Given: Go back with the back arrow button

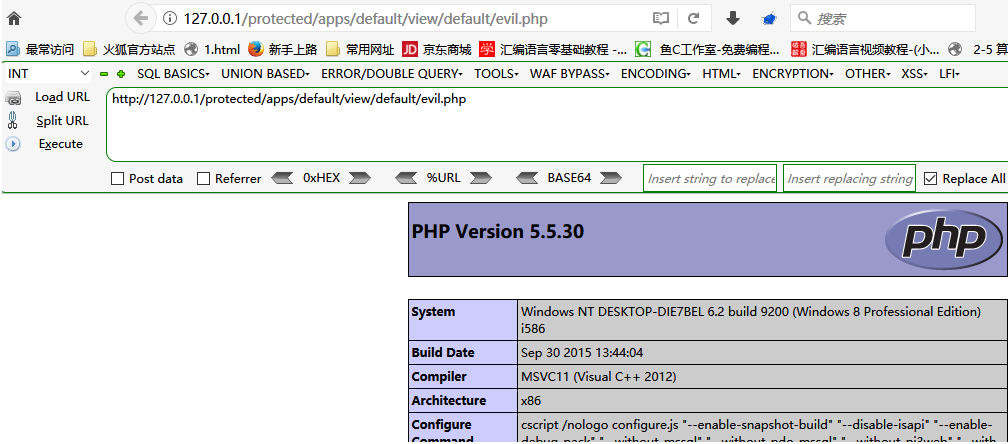Looking at the screenshot, I should [x=141, y=19].
